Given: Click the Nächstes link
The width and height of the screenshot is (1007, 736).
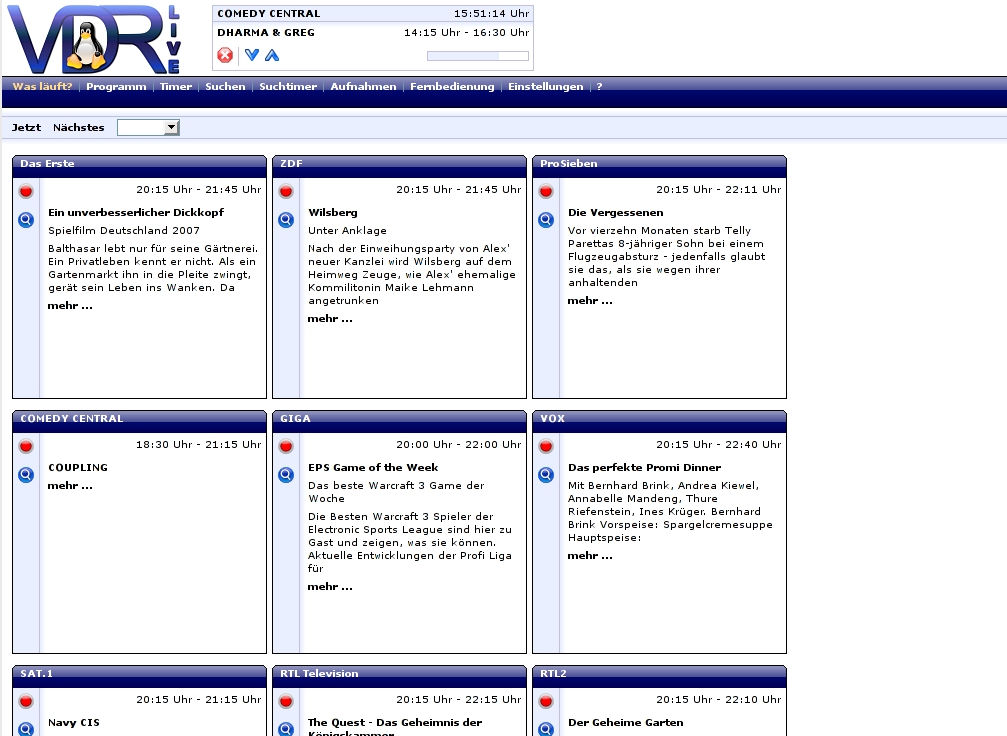Looking at the screenshot, I should [x=79, y=128].
